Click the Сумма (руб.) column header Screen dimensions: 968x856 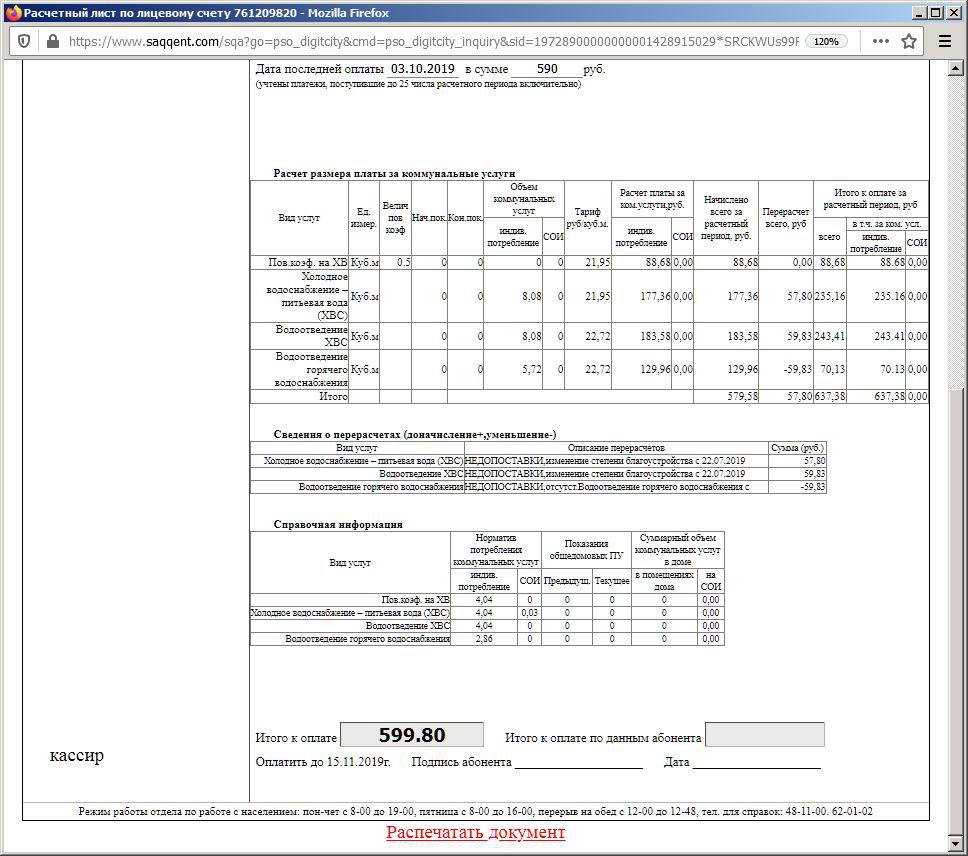tap(797, 448)
